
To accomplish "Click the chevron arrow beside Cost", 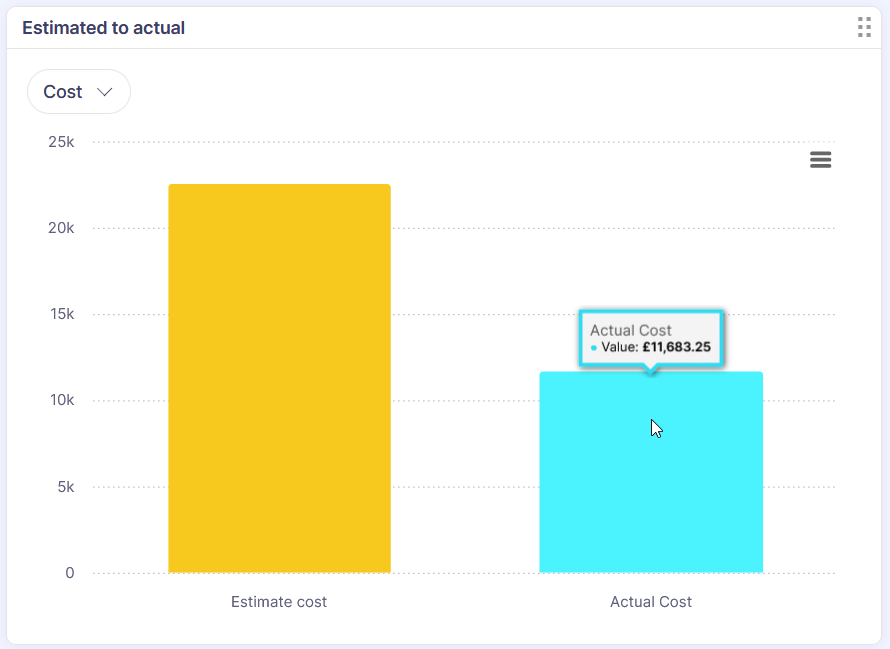I will tap(105, 92).
